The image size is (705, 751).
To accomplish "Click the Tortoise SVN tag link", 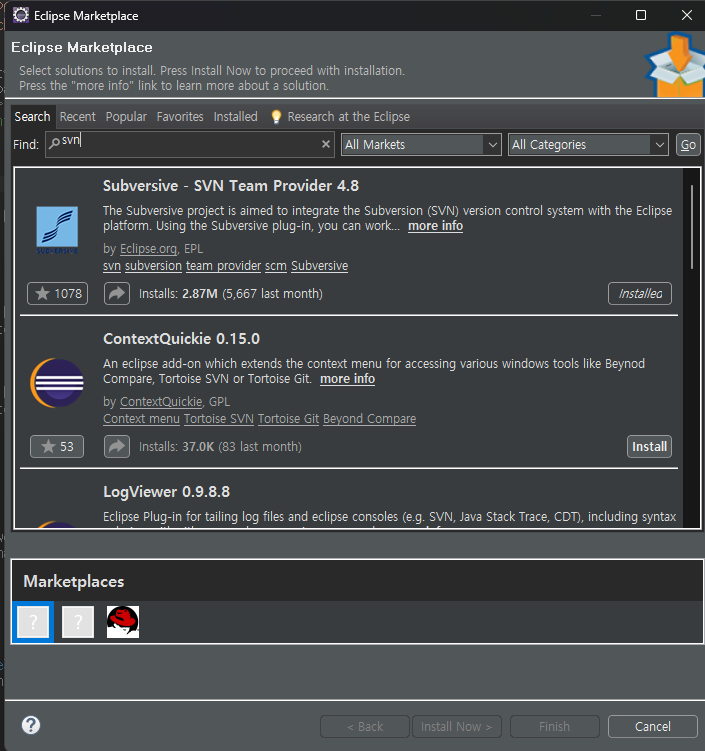I will click(x=219, y=419).
